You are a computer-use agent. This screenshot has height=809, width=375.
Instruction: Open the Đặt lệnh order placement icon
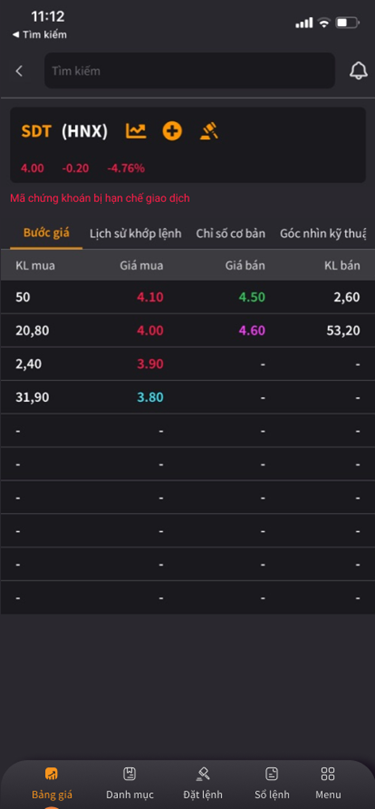pos(203,773)
